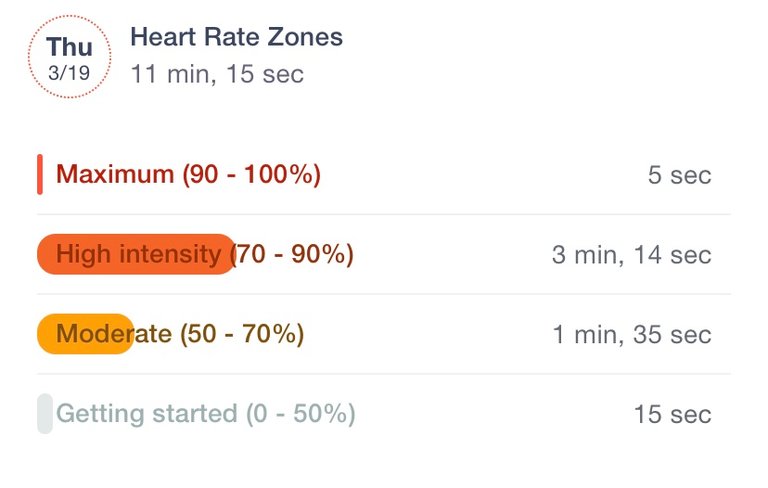Select the Maximum zone label

115,175
